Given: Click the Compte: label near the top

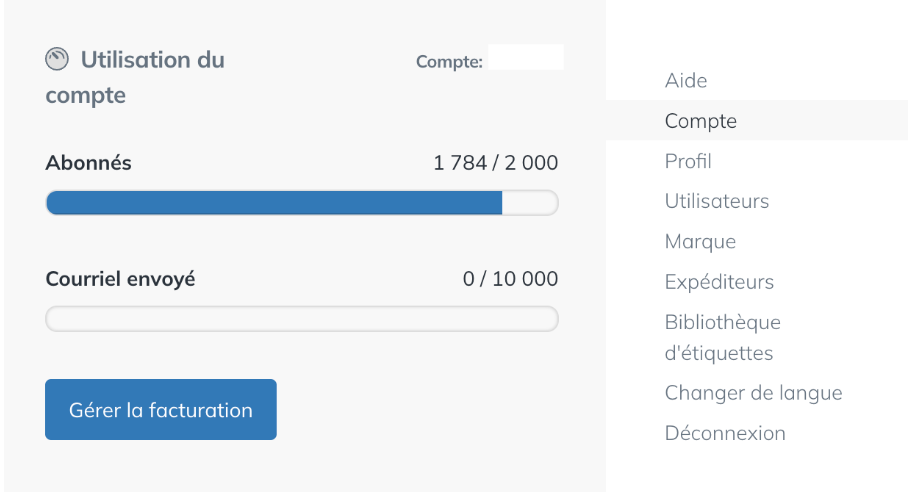Looking at the screenshot, I should 449,62.
